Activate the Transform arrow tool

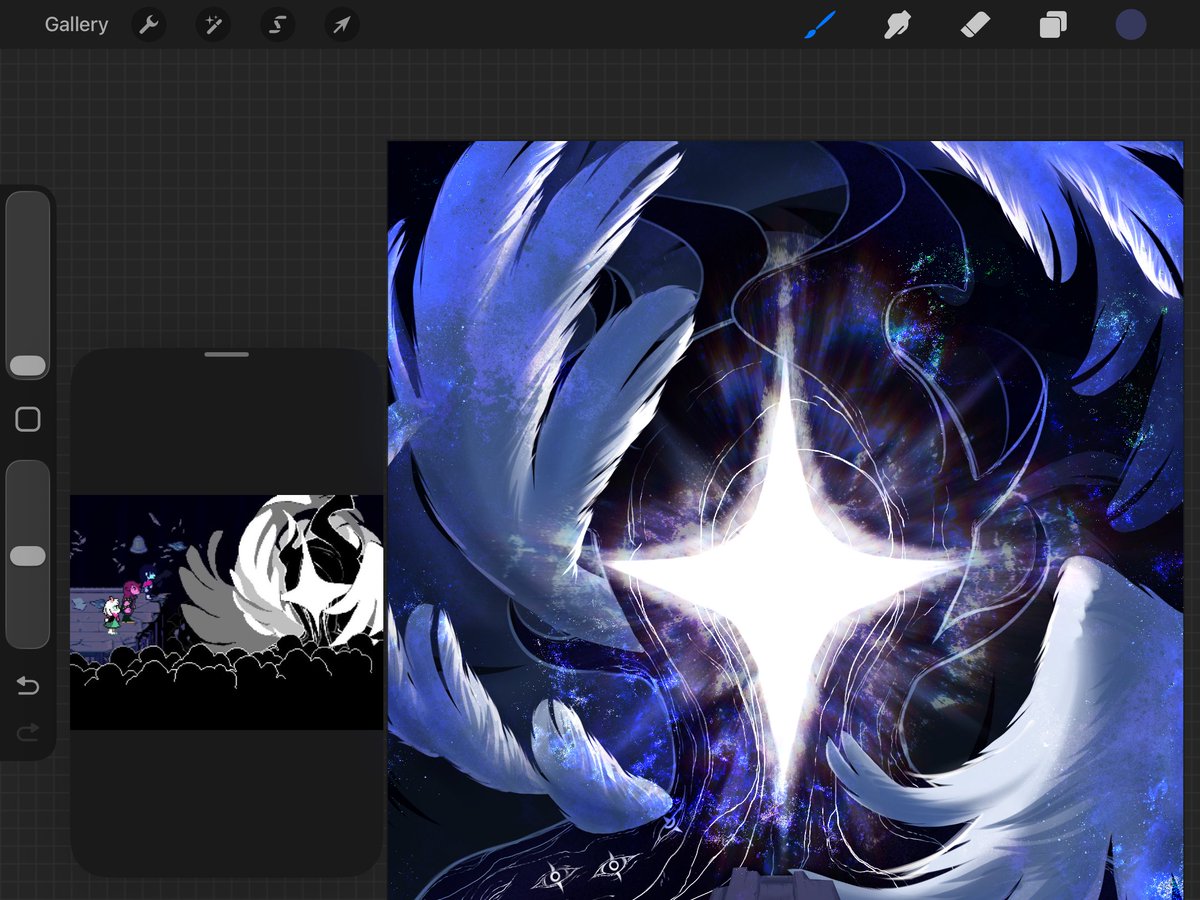point(341,25)
